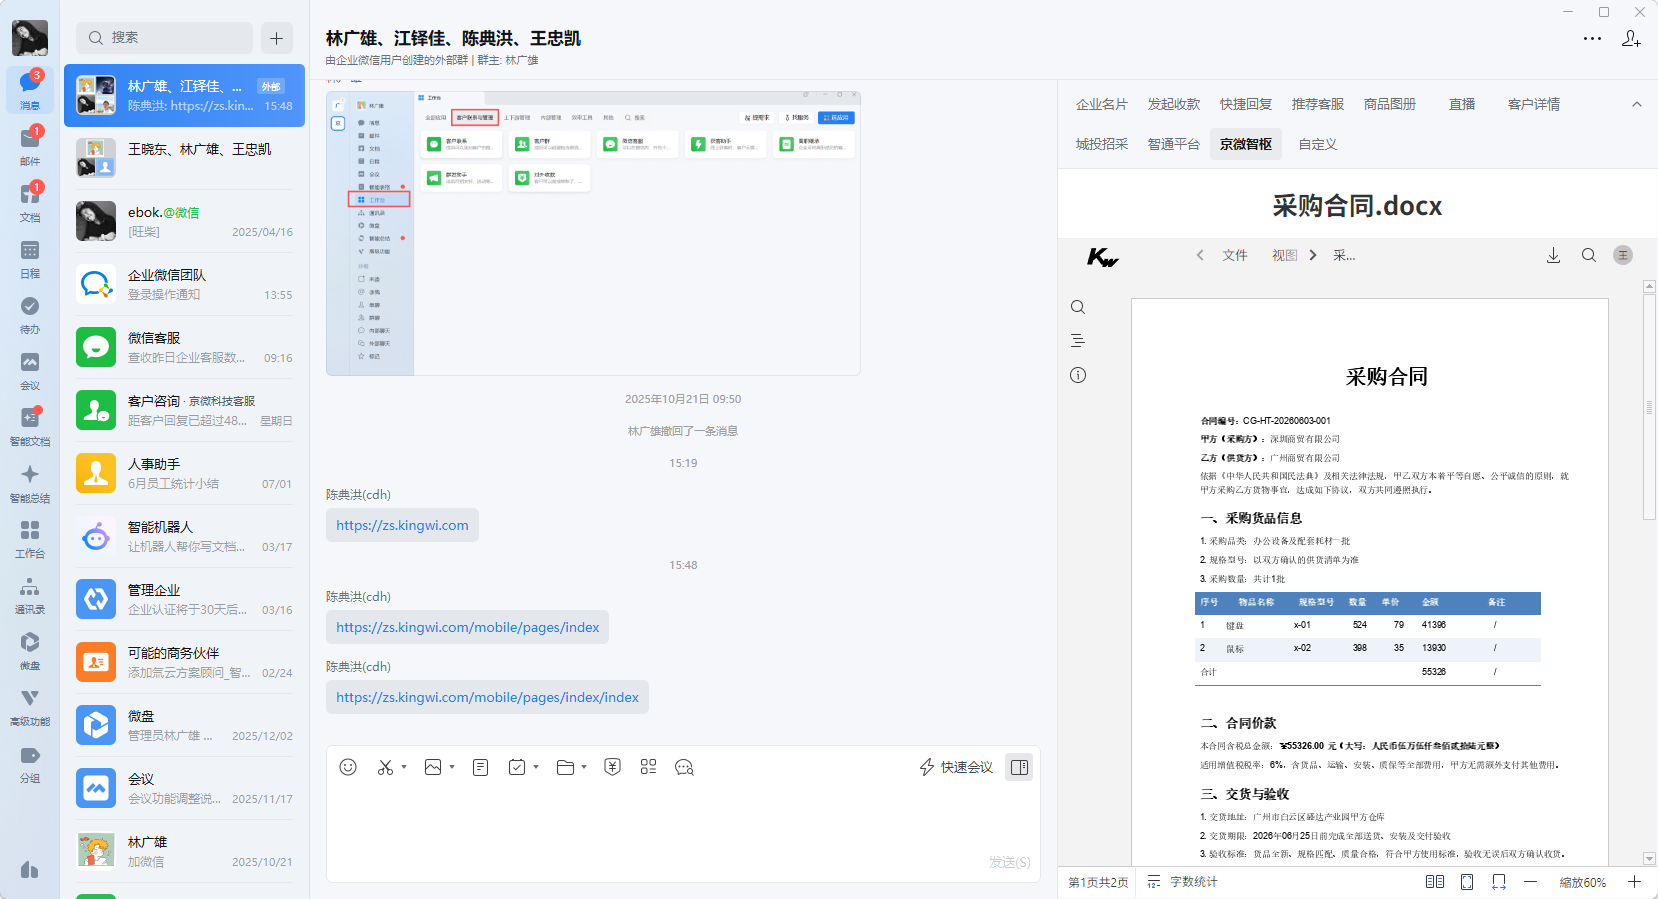Open the 视图 menu in document viewer
1658x899 pixels.
pyautogui.click(x=1285, y=255)
